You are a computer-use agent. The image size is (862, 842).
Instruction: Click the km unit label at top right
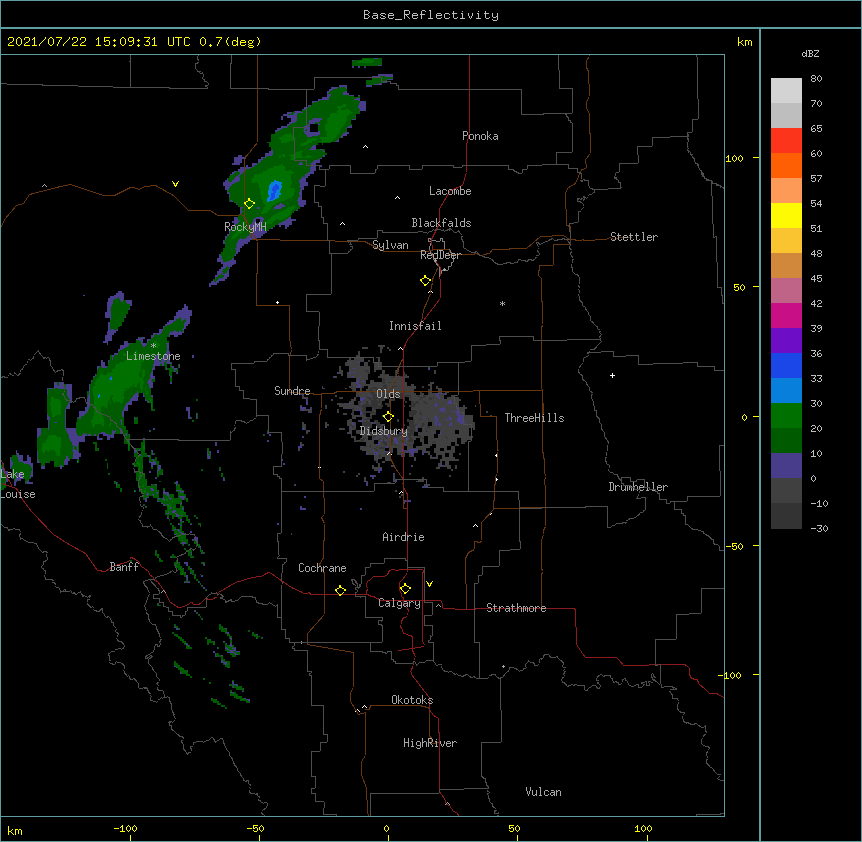click(745, 42)
